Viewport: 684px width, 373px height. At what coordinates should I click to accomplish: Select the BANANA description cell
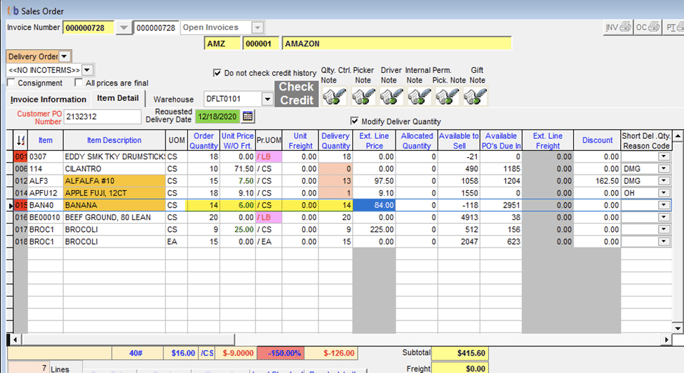(x=114, y=205)
